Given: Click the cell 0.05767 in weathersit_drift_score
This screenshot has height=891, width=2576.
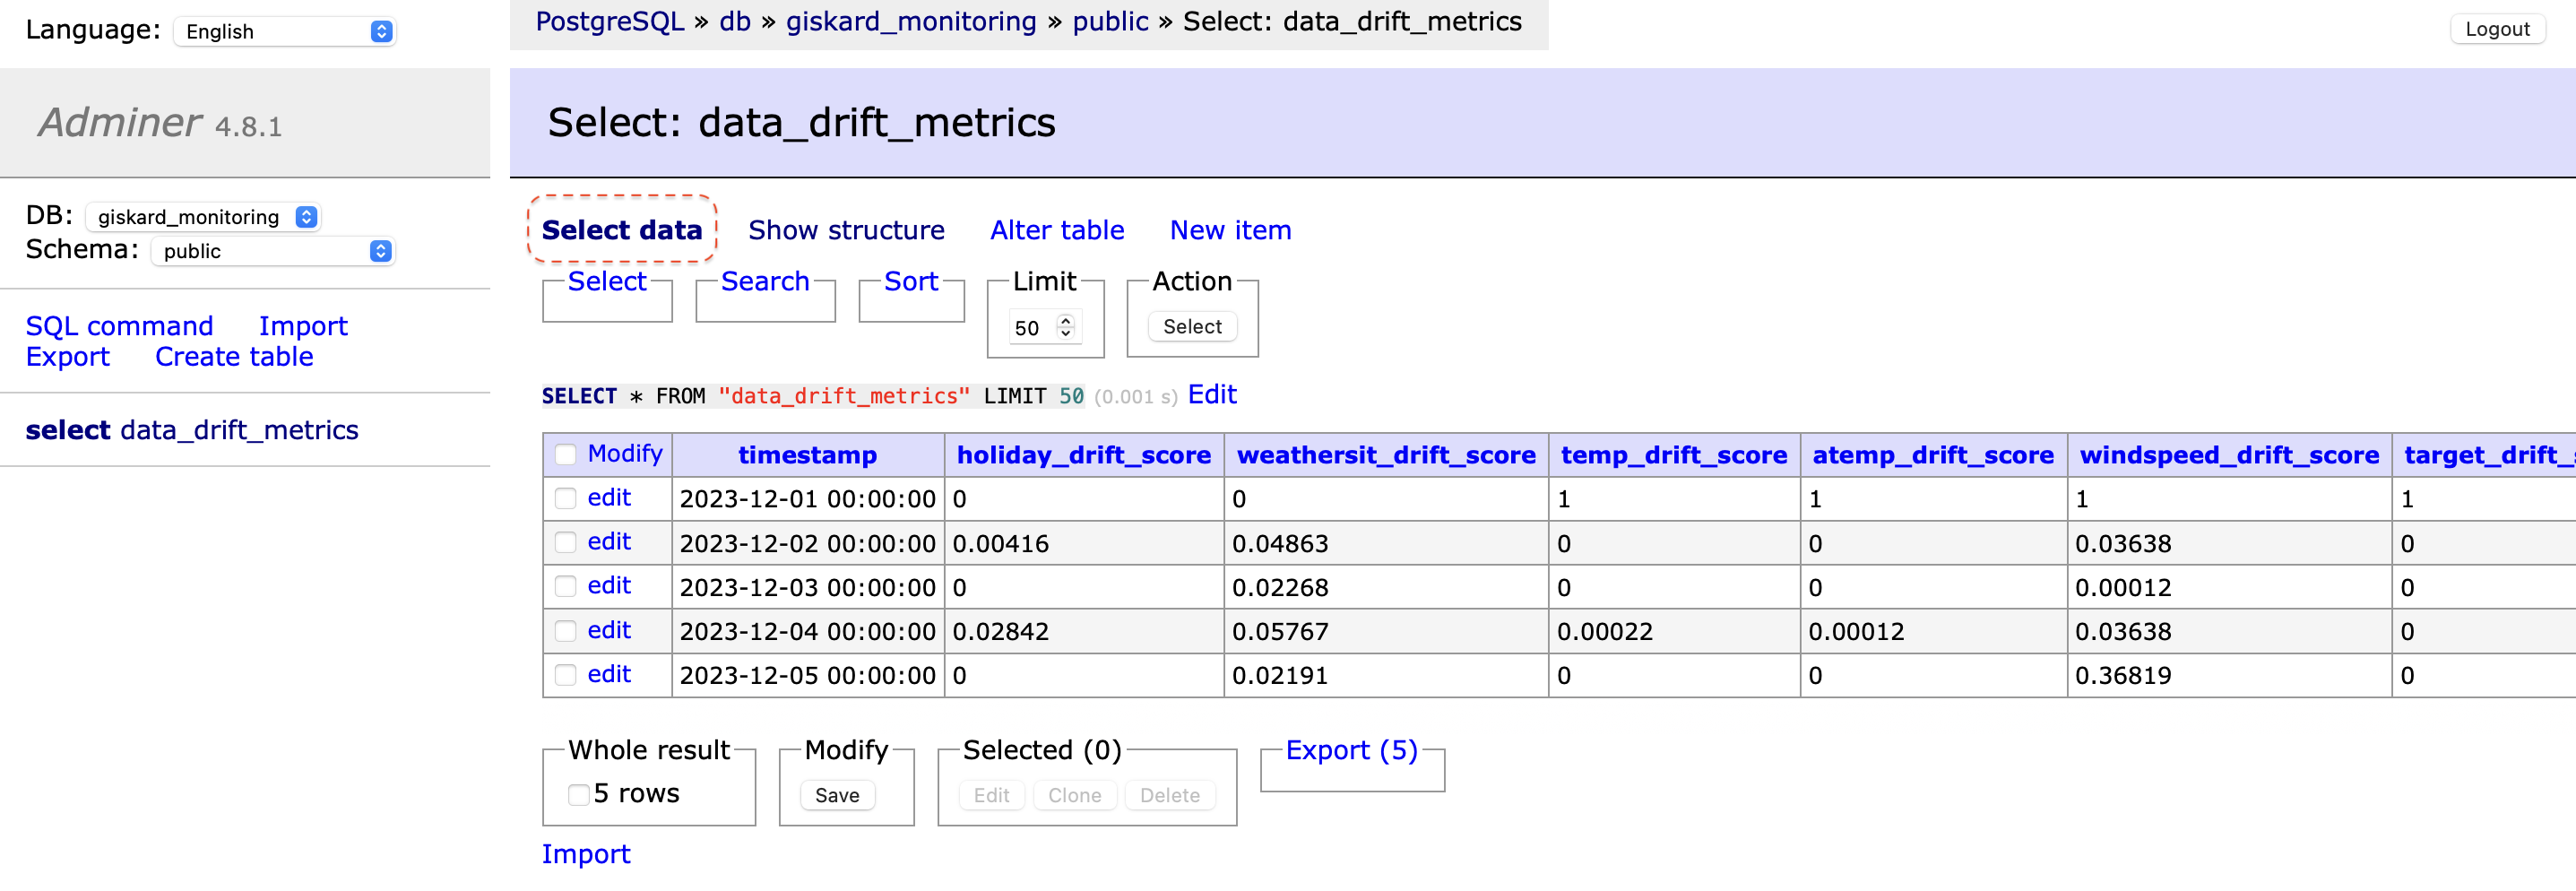Looking at the screenshot, I should pyautogui.click(x=1386, y=631).
